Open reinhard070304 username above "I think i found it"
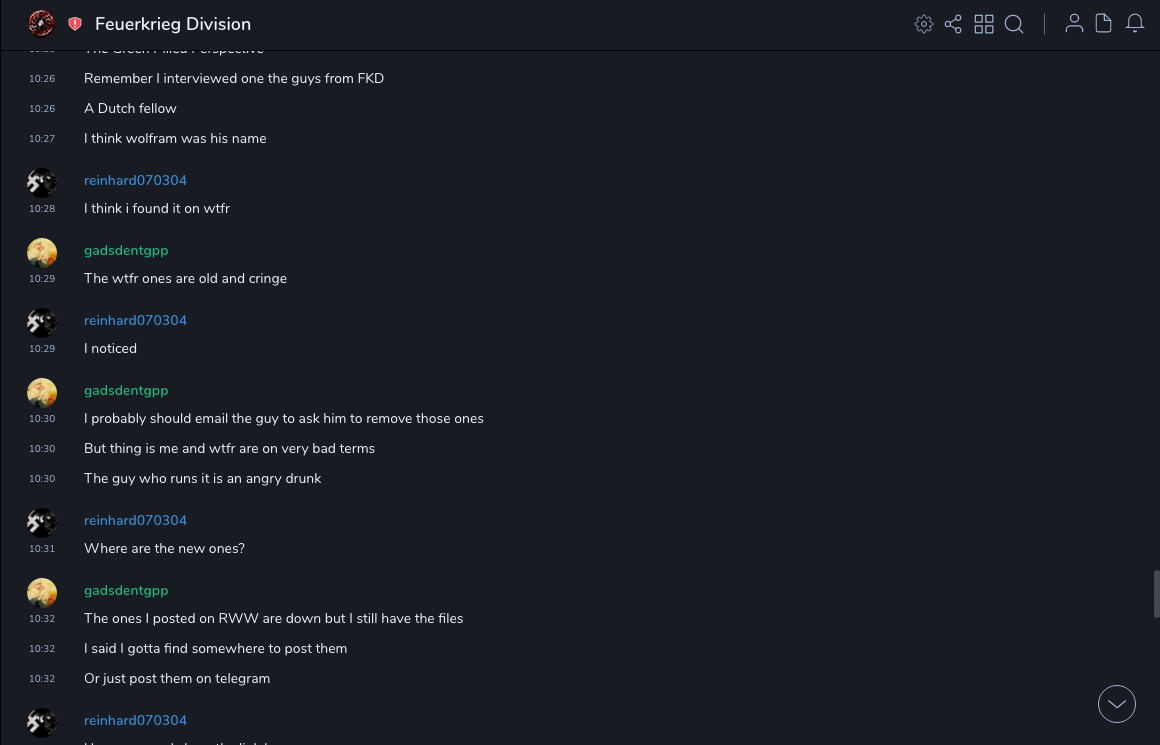The height and width of the screenshot is (745, 1160). click(135, 180)
